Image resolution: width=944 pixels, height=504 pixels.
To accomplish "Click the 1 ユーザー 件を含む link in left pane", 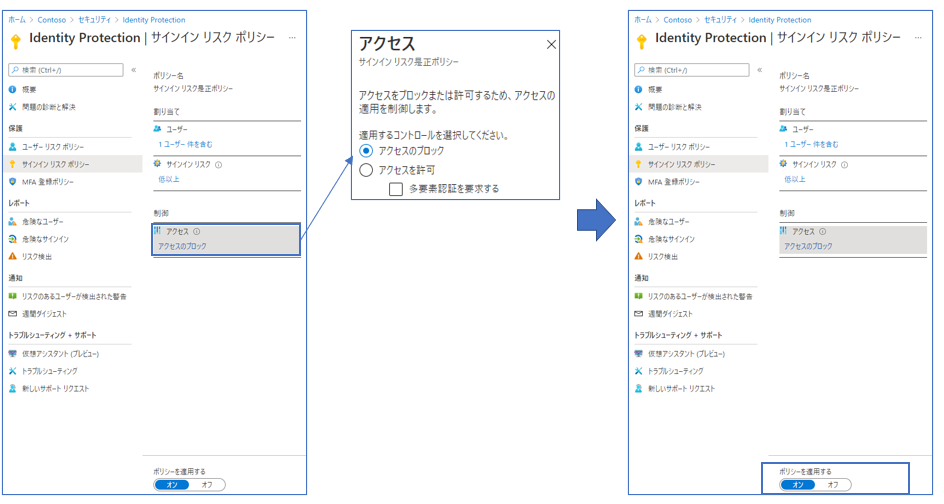I will 185,145.
